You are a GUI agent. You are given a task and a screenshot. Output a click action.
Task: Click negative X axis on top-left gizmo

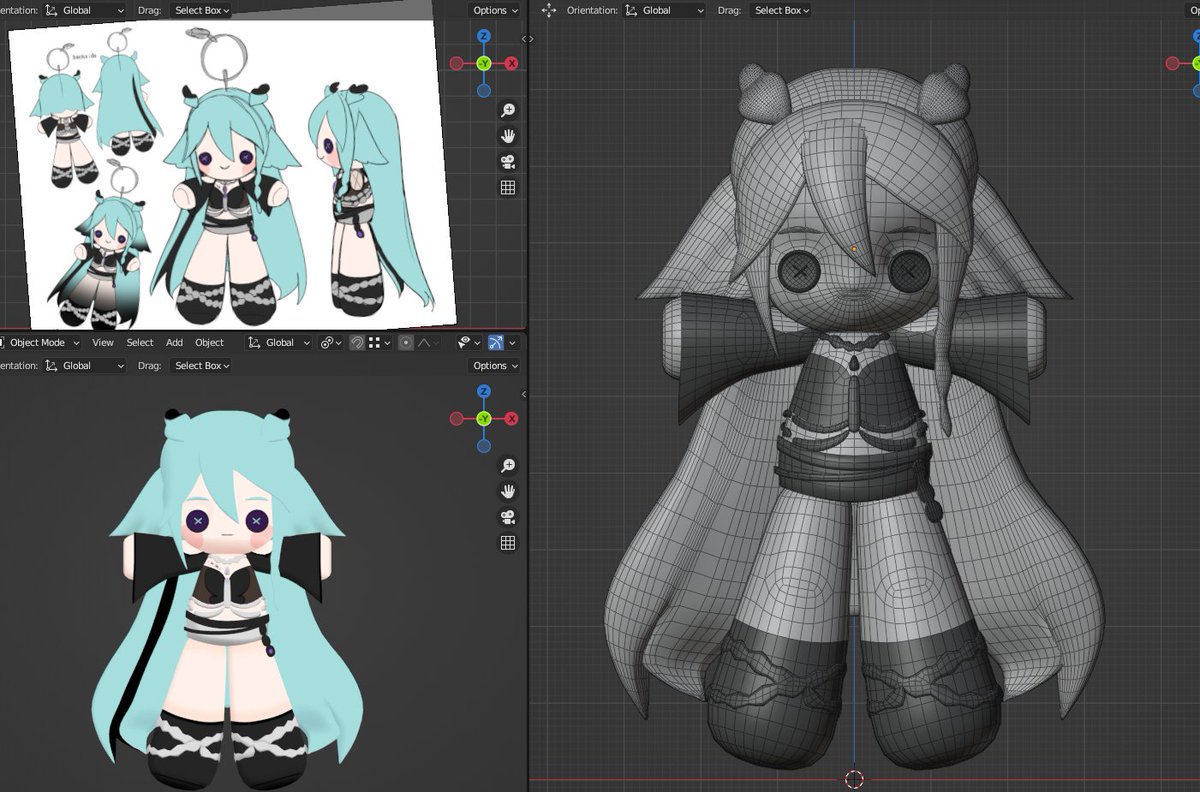(456, 63)
